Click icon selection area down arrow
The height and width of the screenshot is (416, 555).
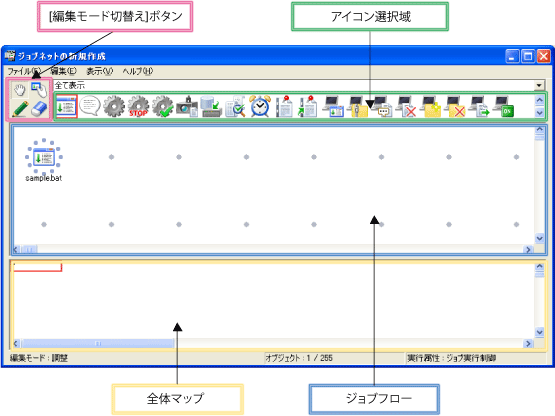coord(539,113)
